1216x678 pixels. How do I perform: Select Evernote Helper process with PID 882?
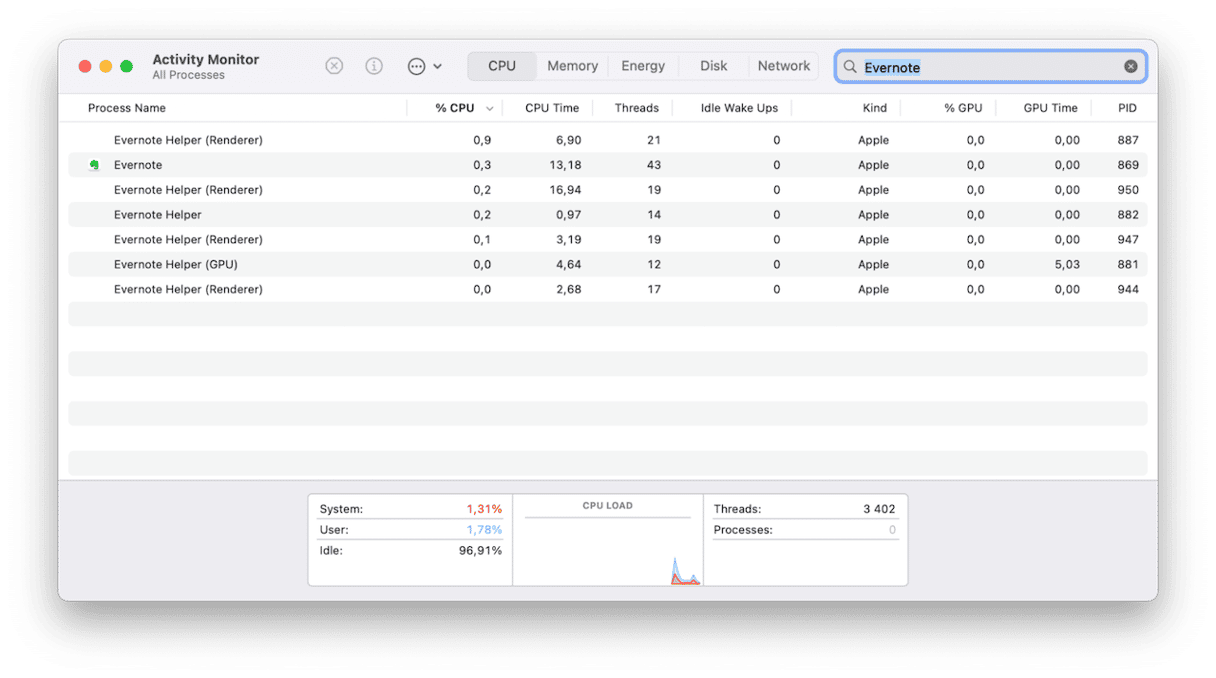158,215
